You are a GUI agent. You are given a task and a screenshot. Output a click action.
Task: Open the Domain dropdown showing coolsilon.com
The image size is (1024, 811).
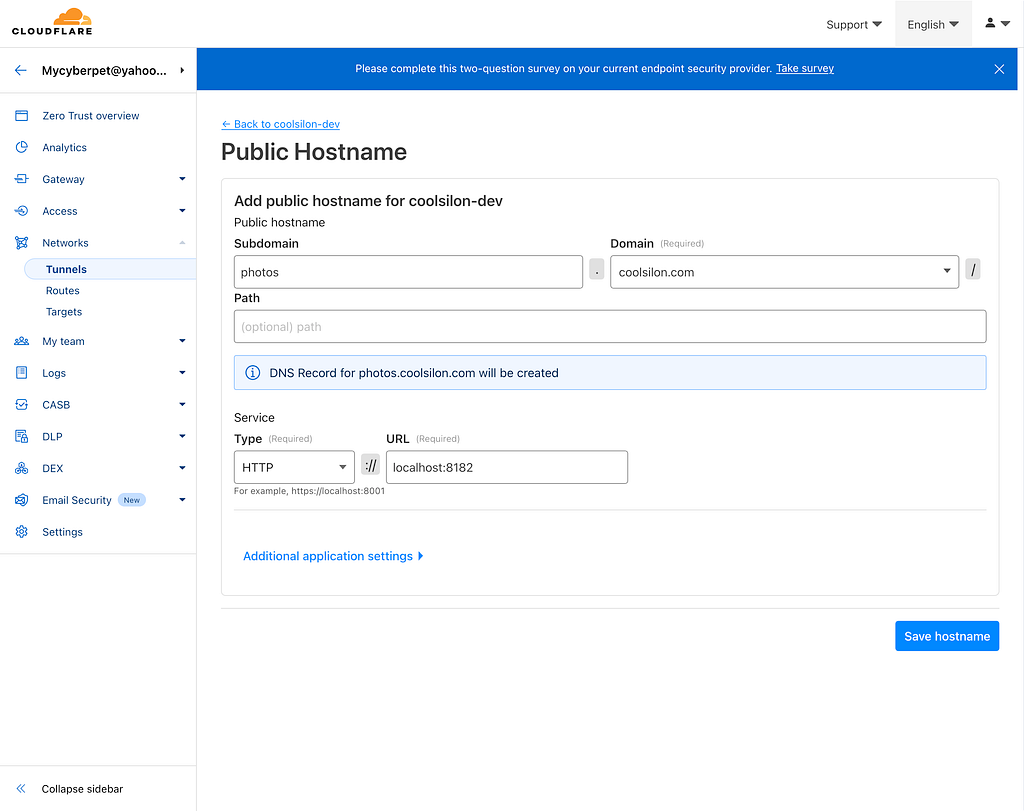[784, 272]
